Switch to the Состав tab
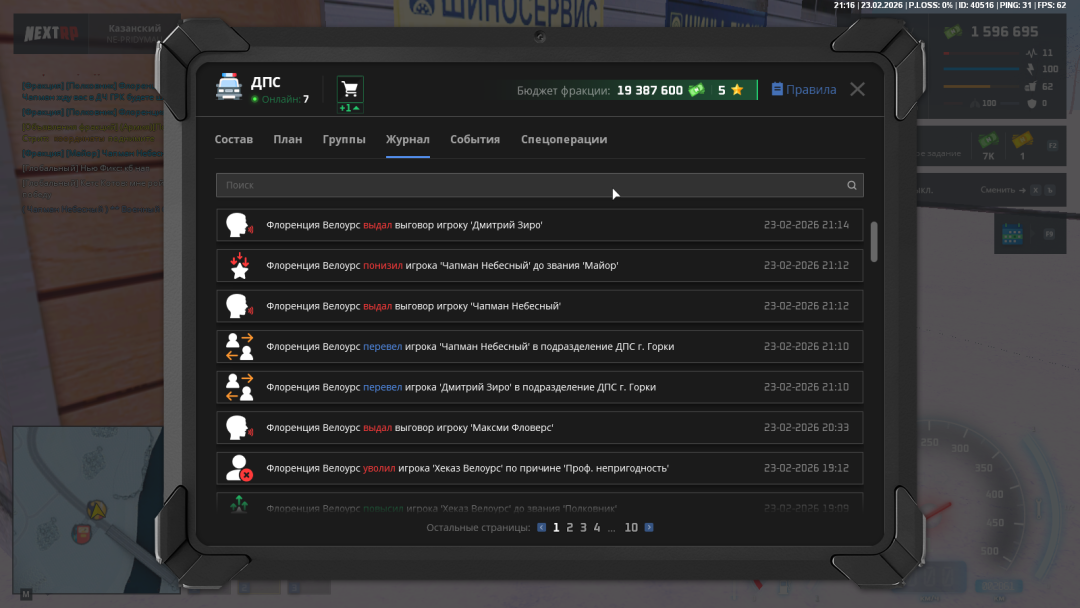 pos(234,140)
